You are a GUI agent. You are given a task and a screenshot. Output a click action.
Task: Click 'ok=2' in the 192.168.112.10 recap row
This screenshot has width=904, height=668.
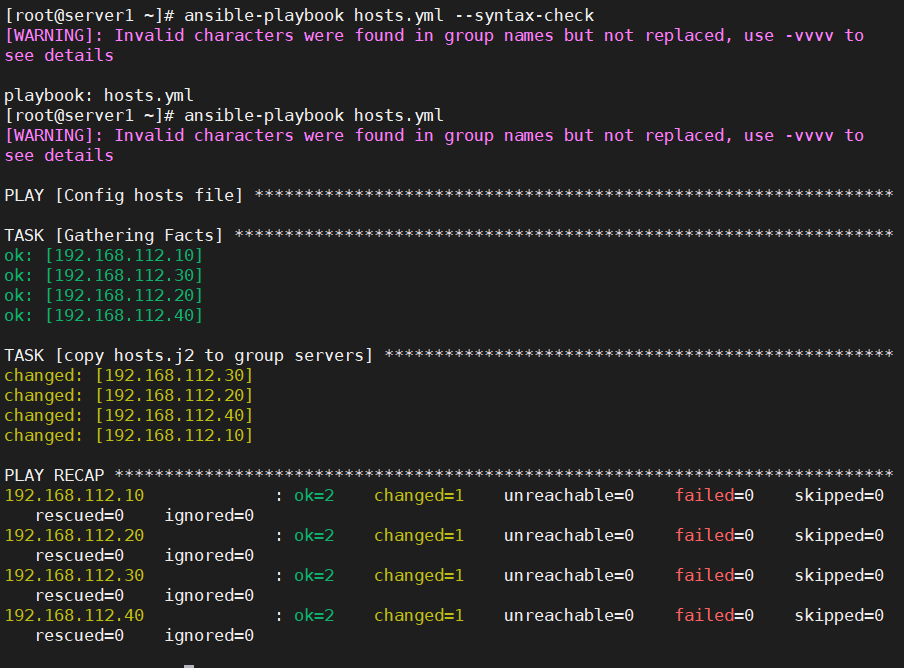pos(314,495)
